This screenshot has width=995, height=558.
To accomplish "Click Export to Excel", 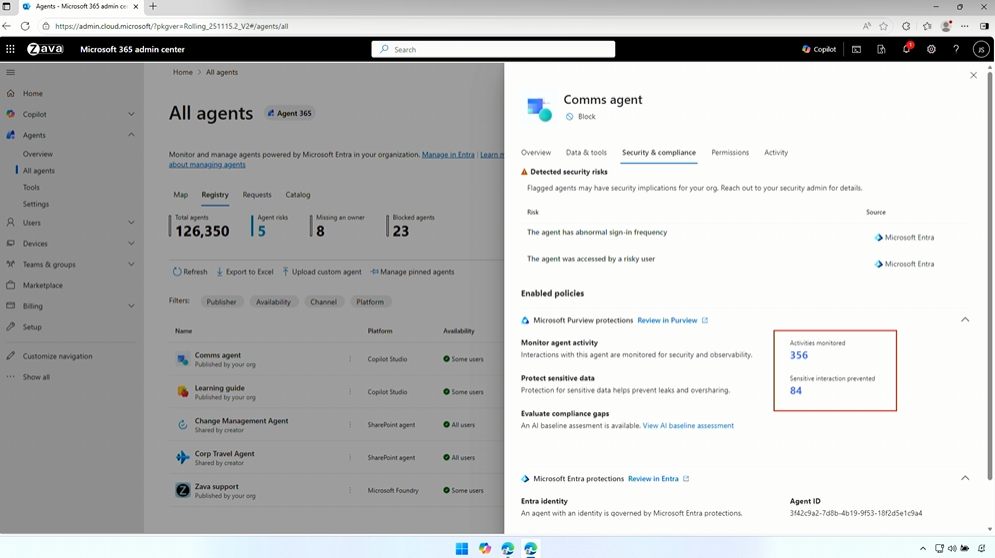I will pyautogui.click(x=244, y=272).
